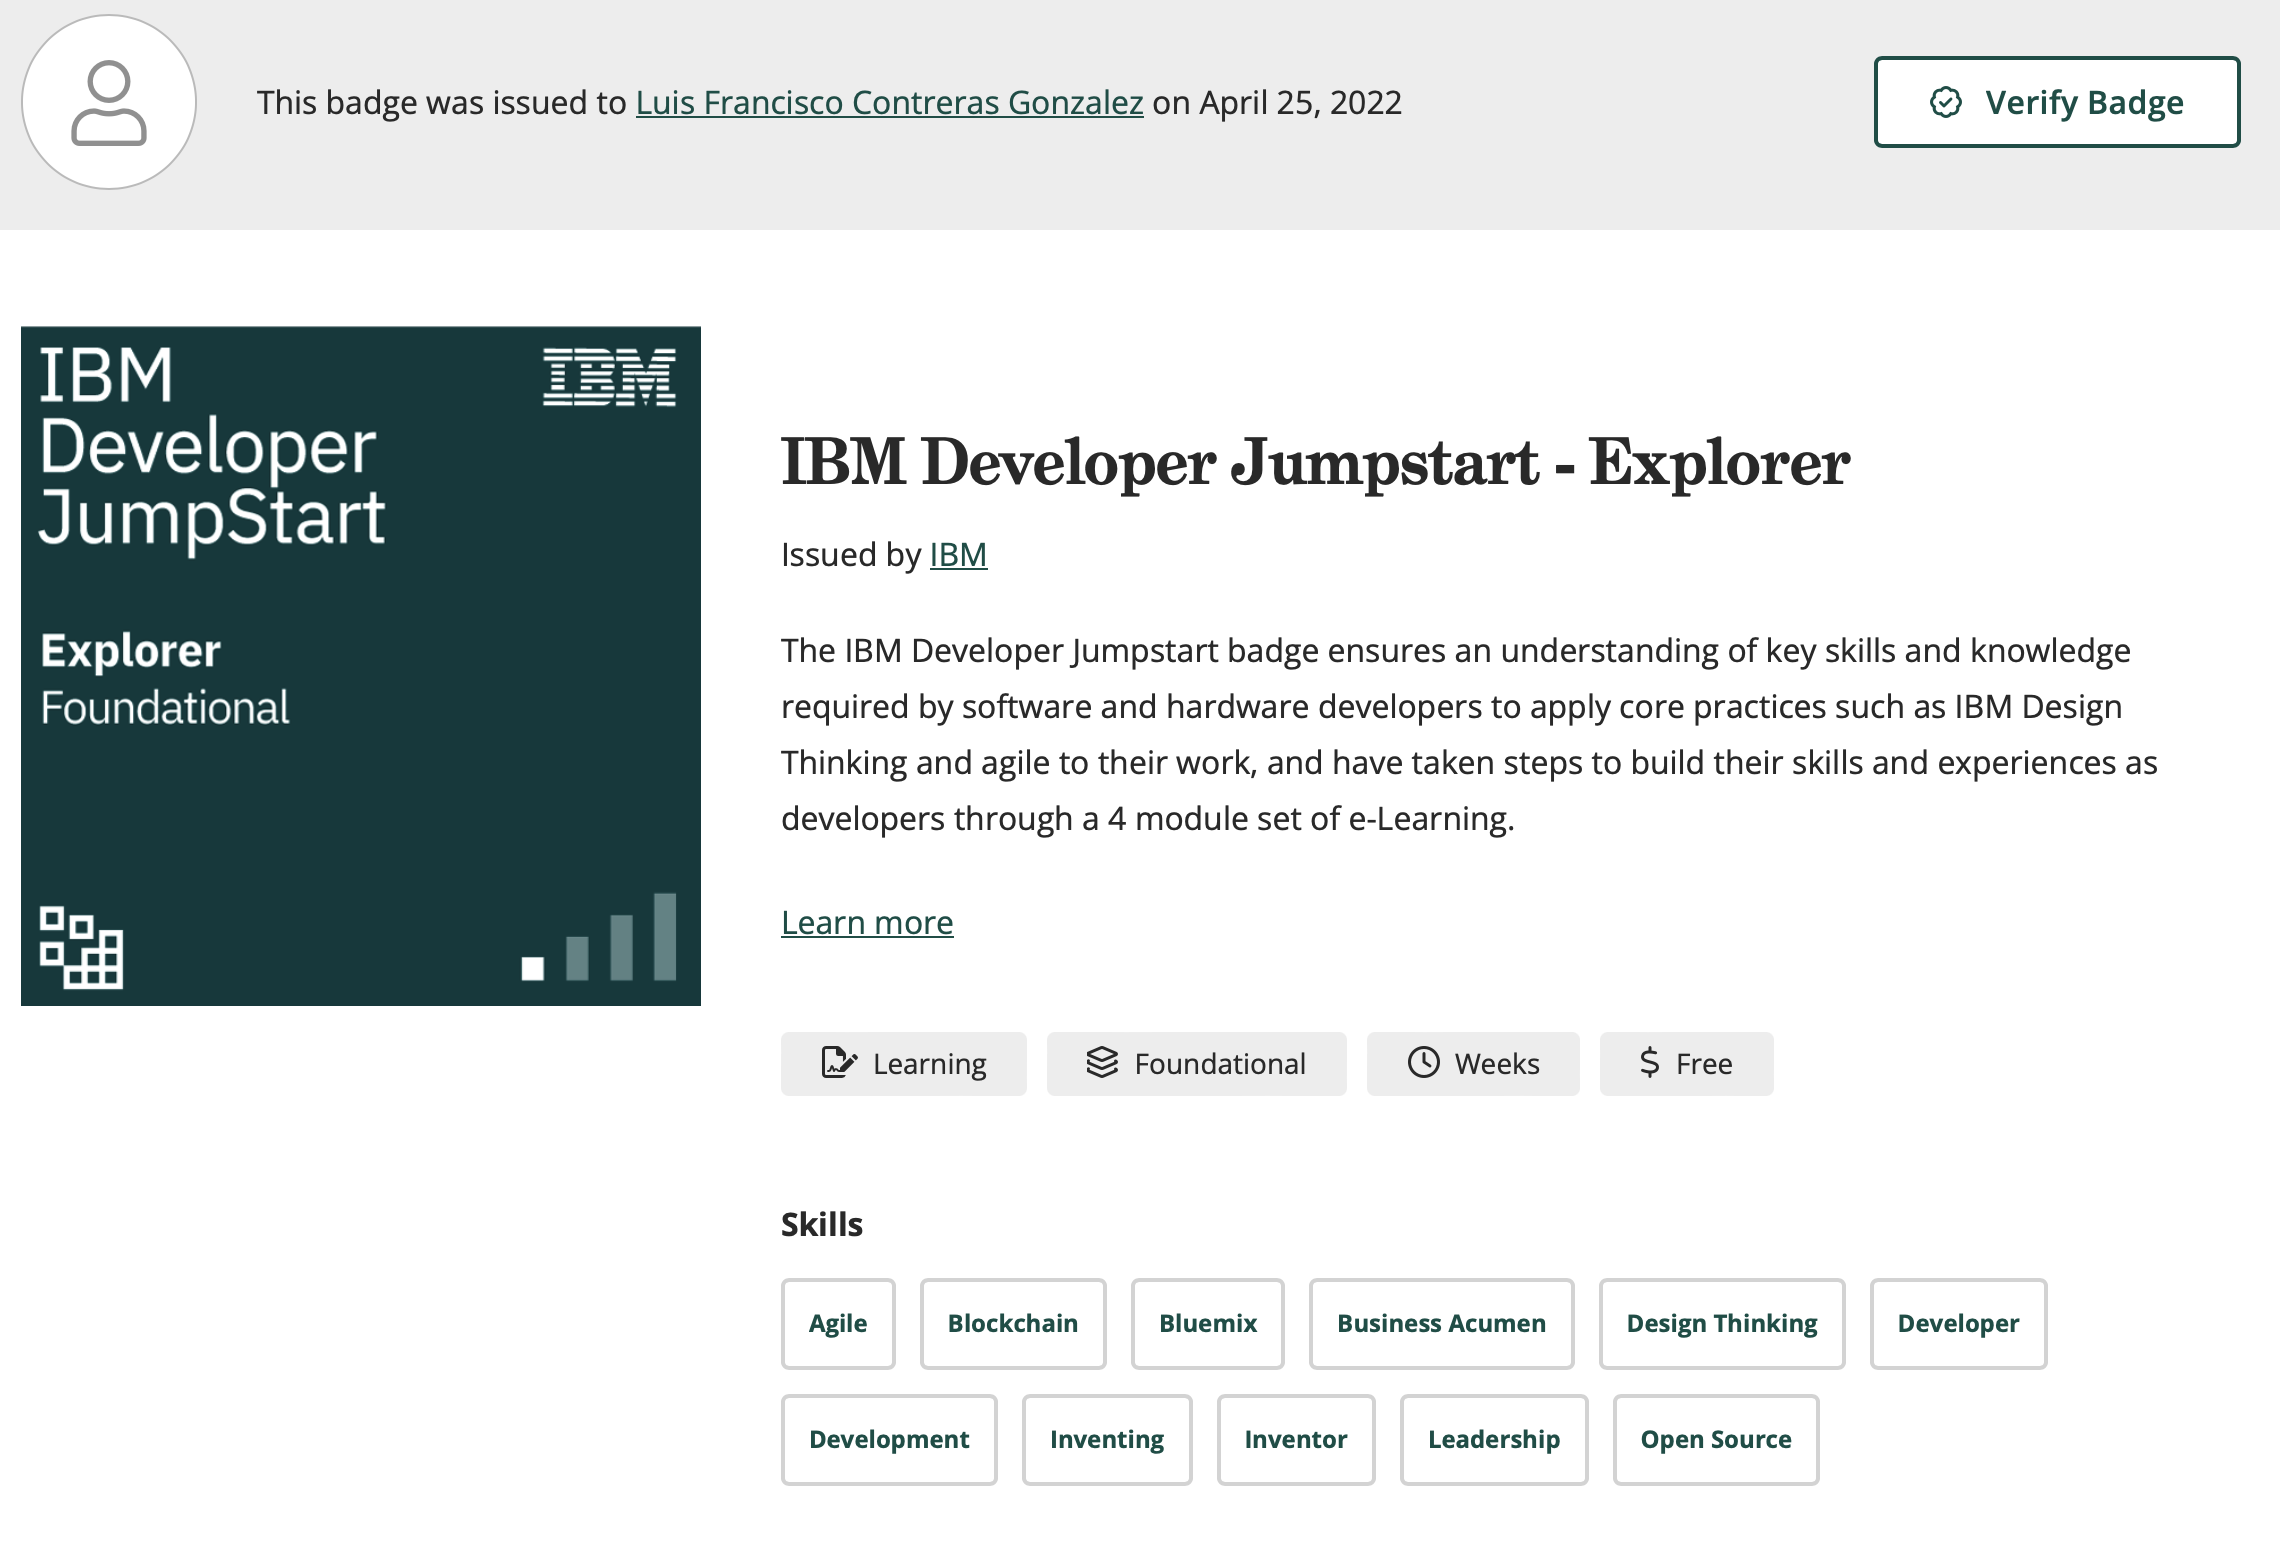Open the IBM issuer link

(958, 554)
